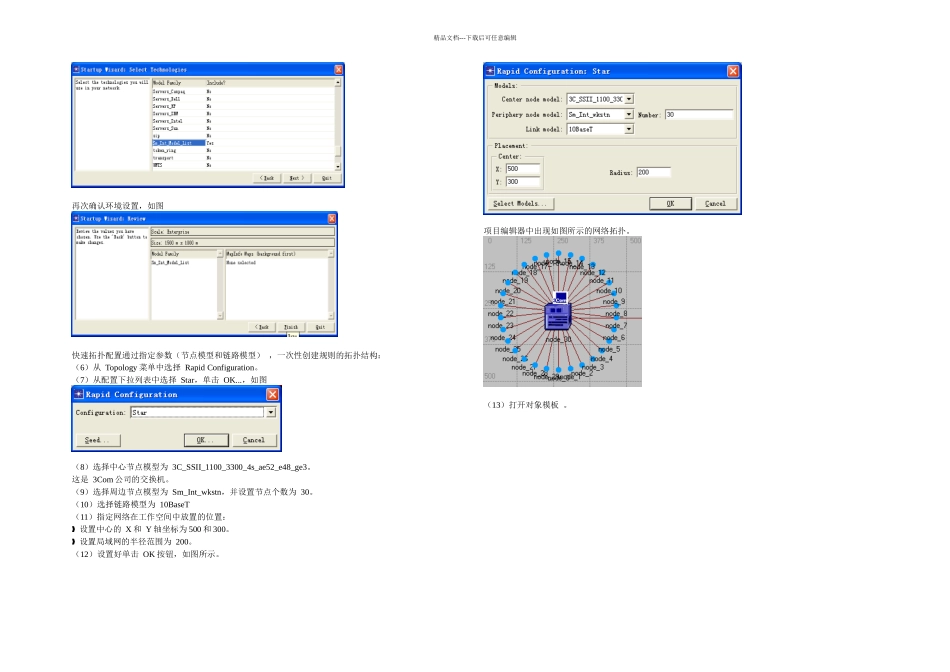The height and width of the screenshot is (672, 950).
Task: Click Rapid Configuration dialog title icon
Action: [78, 394]
